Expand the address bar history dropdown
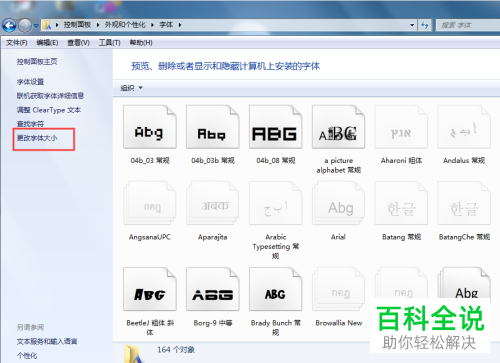This screenshot has height=363, width=500. (x=412, y=25)
